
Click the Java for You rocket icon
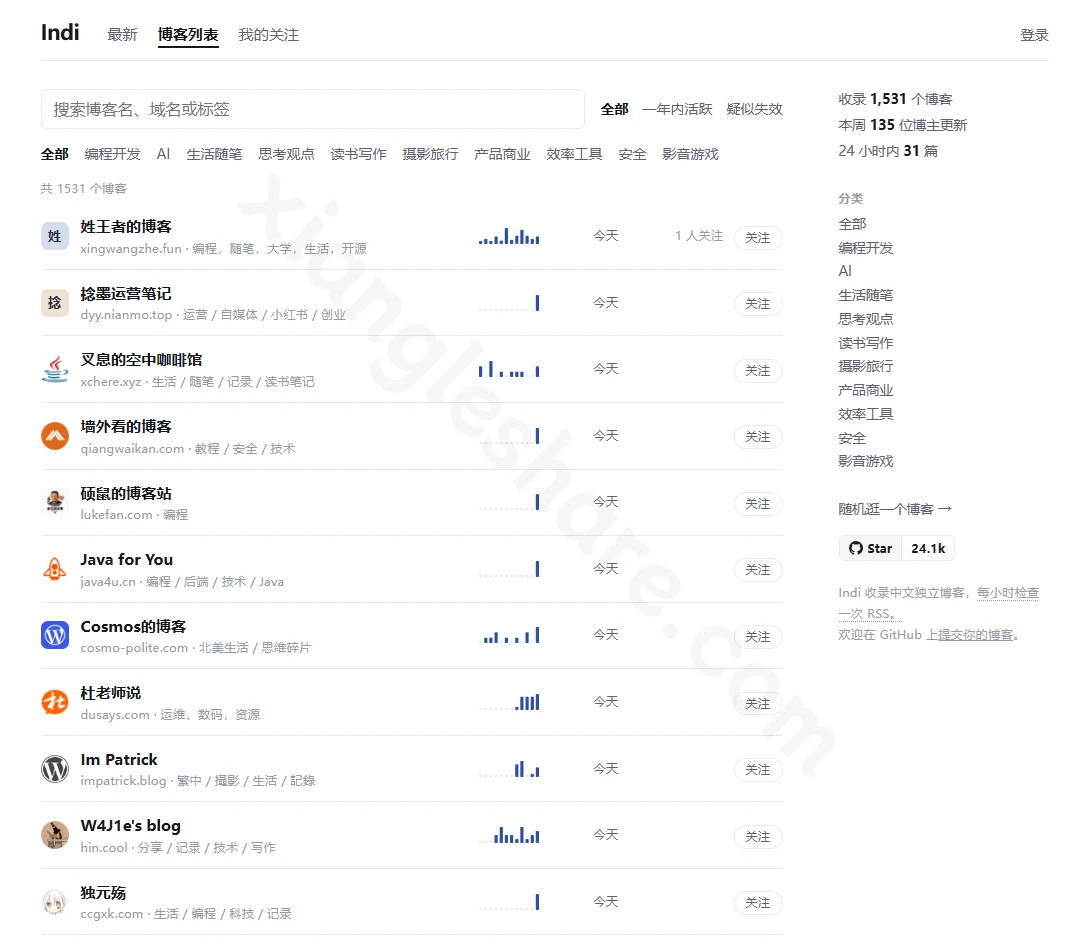click(x=54, y=569)
